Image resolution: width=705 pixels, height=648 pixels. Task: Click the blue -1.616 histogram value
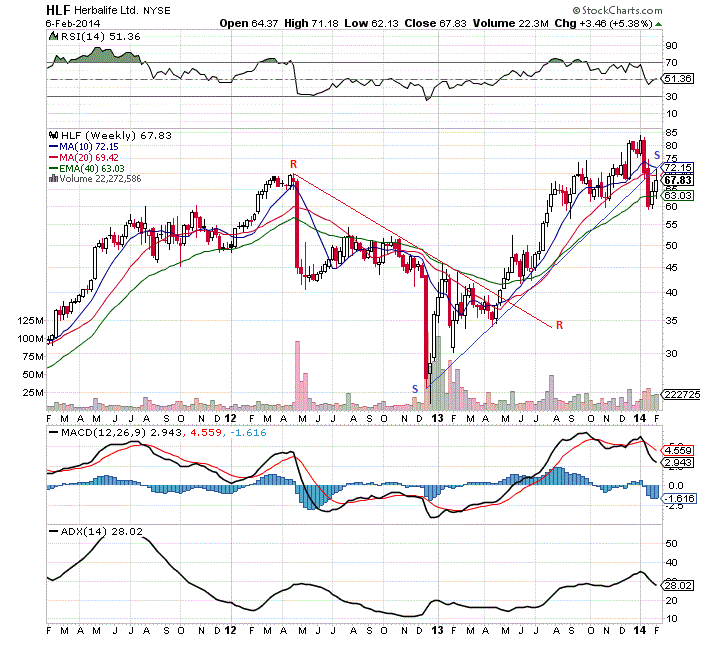[x=248, y=433]
